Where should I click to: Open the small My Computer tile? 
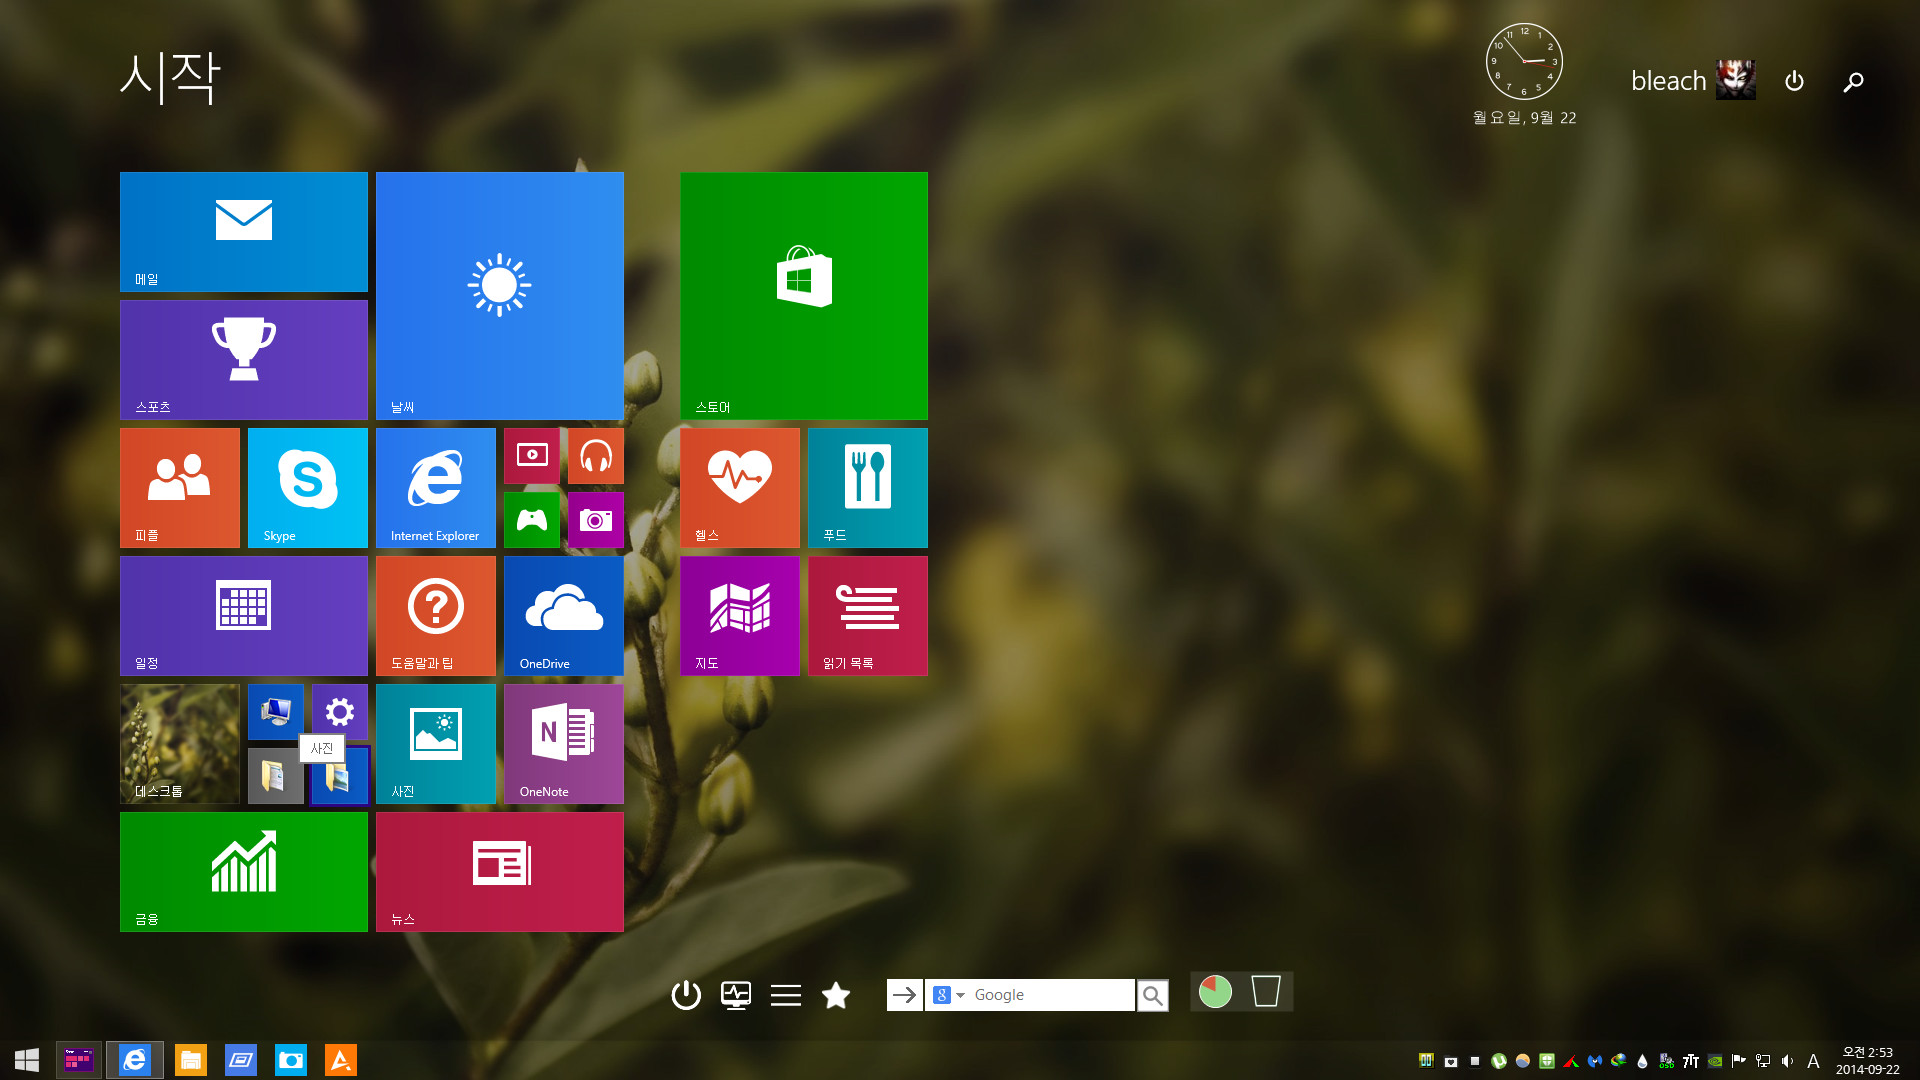[x=276, y=712]
